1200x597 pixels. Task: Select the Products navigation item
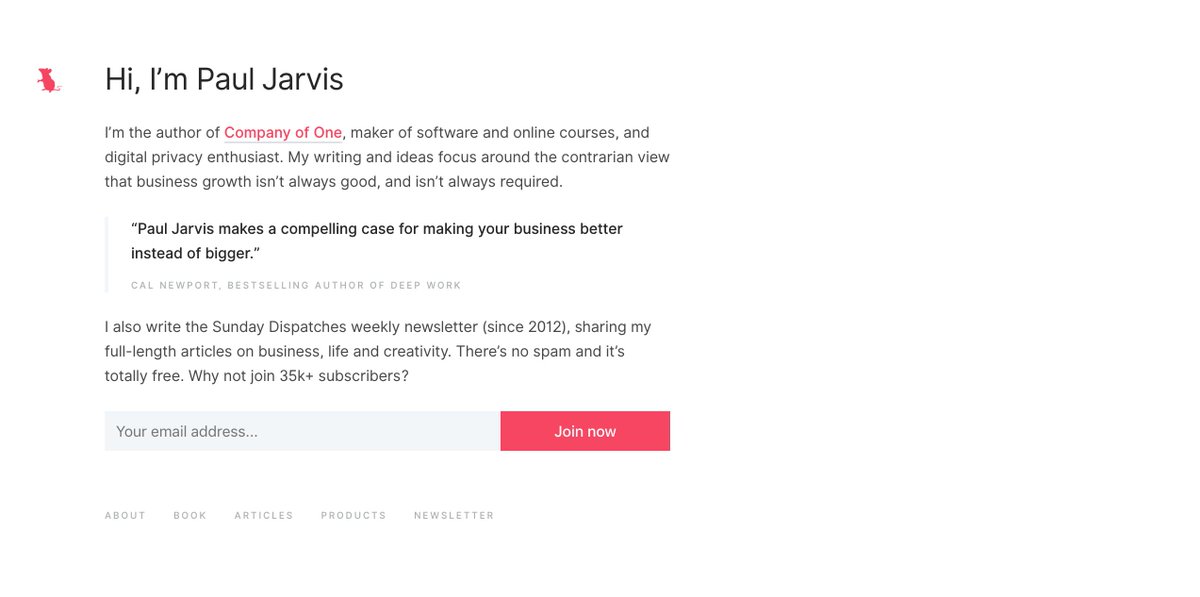coord(353,516)
